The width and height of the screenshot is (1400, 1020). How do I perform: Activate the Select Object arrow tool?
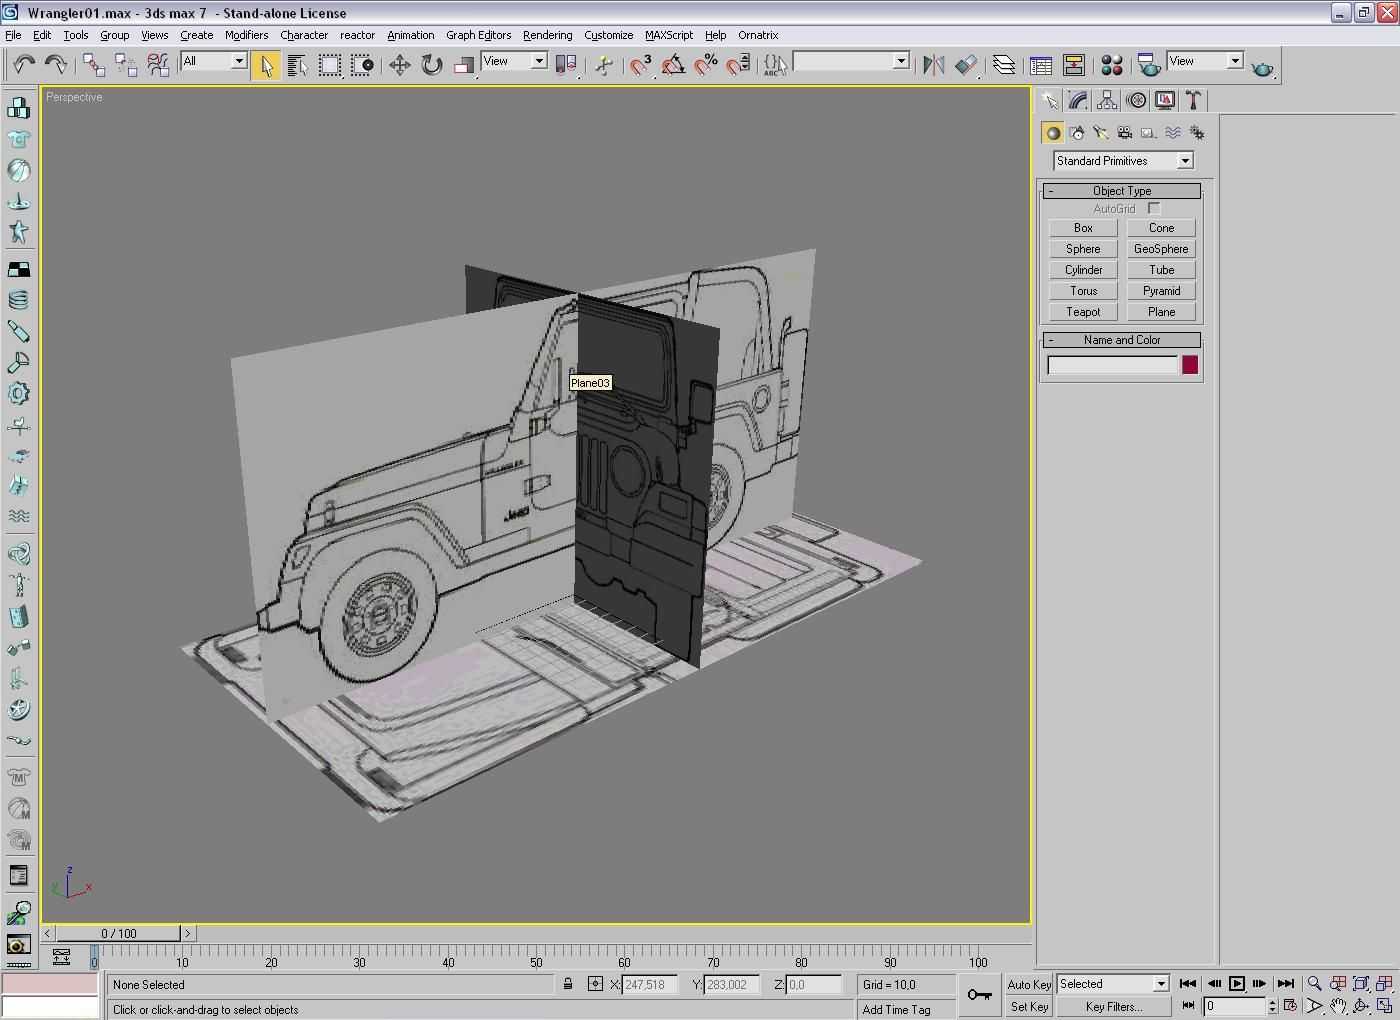coord(266,65)
